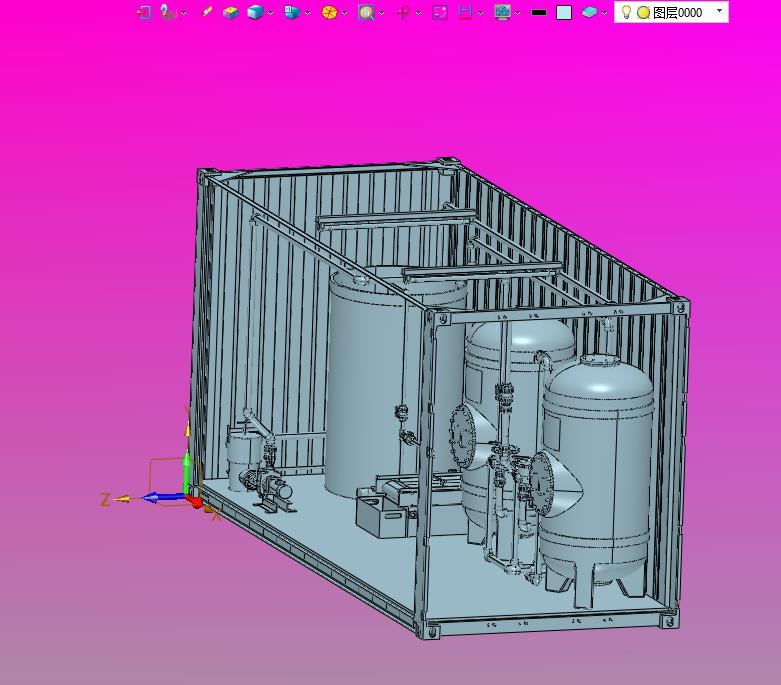Click the blue Z-axis arrow of the triad
781x685 pixels.
click(x=163, y=497)
